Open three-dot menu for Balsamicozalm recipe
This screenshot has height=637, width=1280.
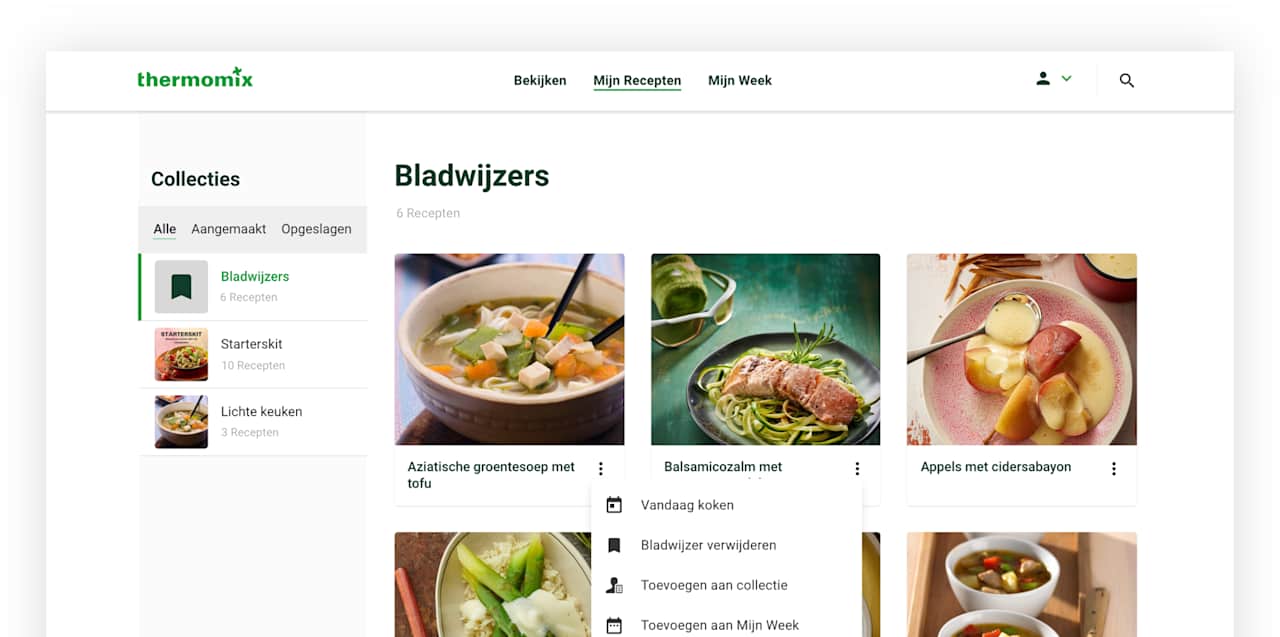click(x=857, y=468)
